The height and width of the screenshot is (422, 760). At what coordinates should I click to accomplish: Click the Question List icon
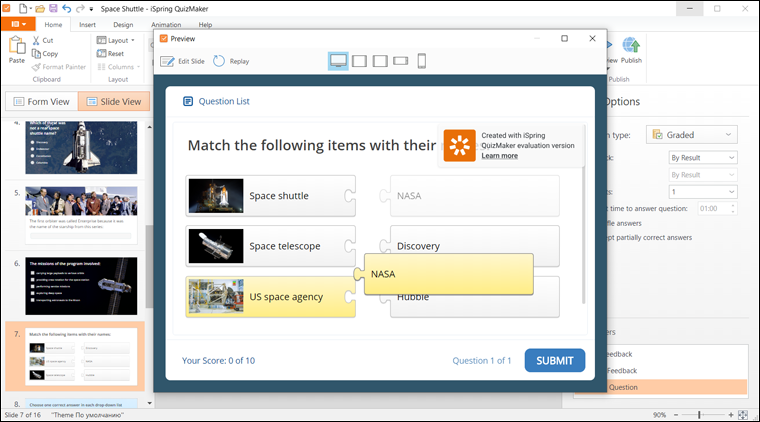click(188, 101)
